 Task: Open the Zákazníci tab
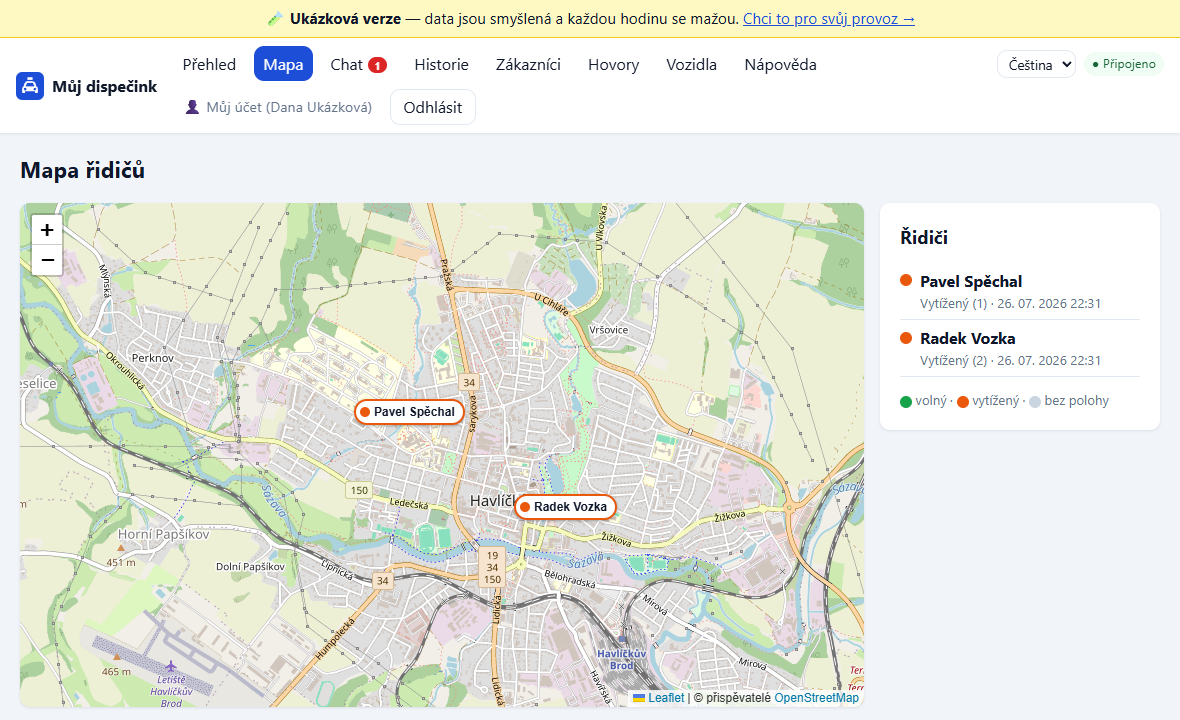(x=528, y=65)
